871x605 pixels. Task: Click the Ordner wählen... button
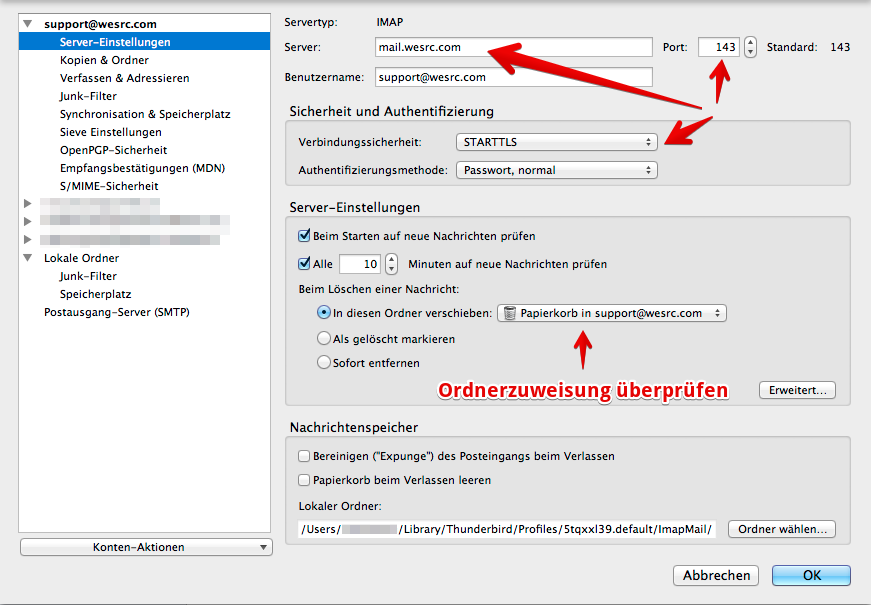pos(782,529)
